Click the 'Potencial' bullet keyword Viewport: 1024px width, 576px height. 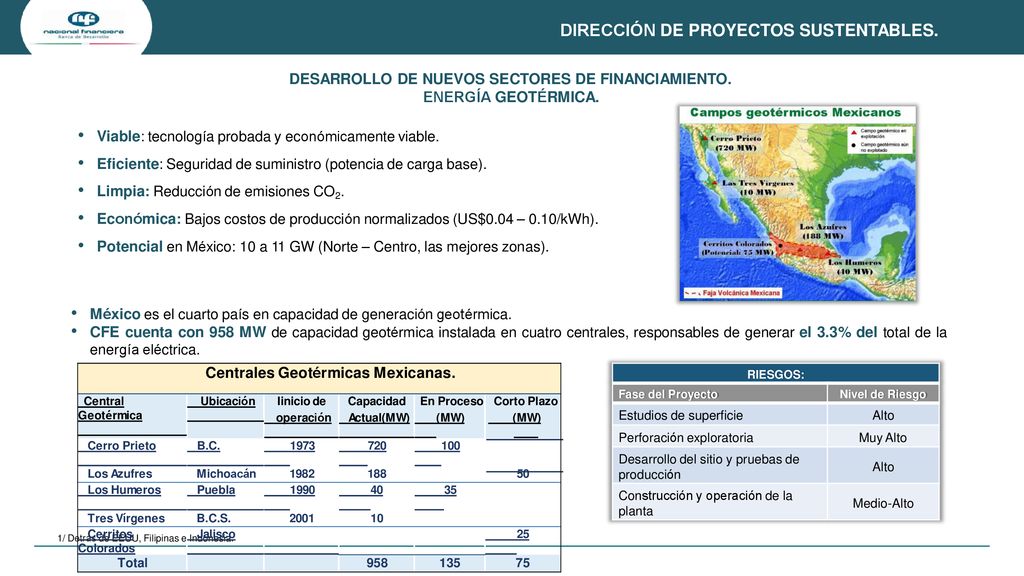[x=129, y=246]
